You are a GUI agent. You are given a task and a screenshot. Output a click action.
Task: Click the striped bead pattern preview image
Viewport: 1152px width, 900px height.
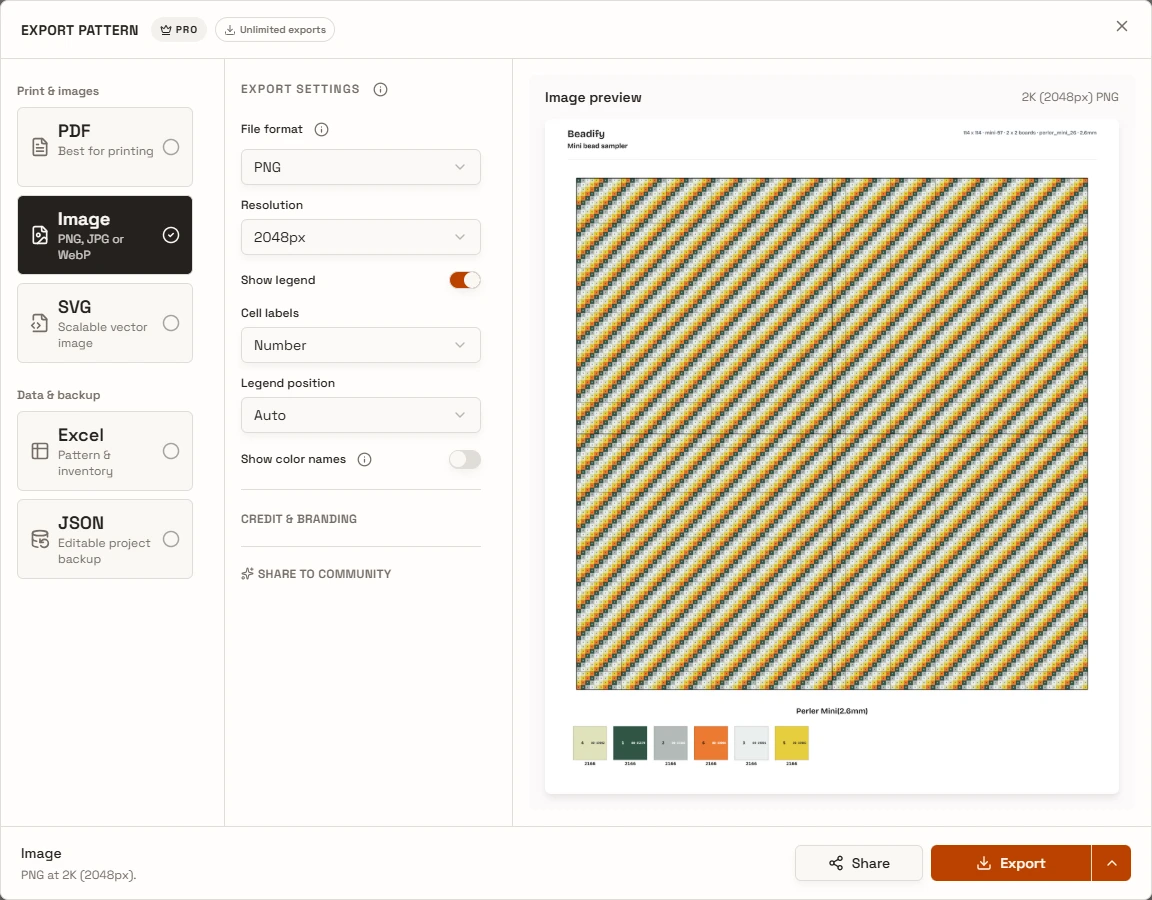point(832,433)
